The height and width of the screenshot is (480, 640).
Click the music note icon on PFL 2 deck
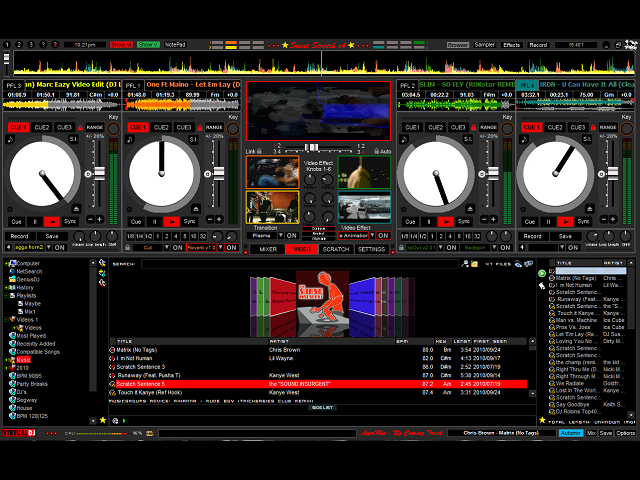(x=404, y=140)
